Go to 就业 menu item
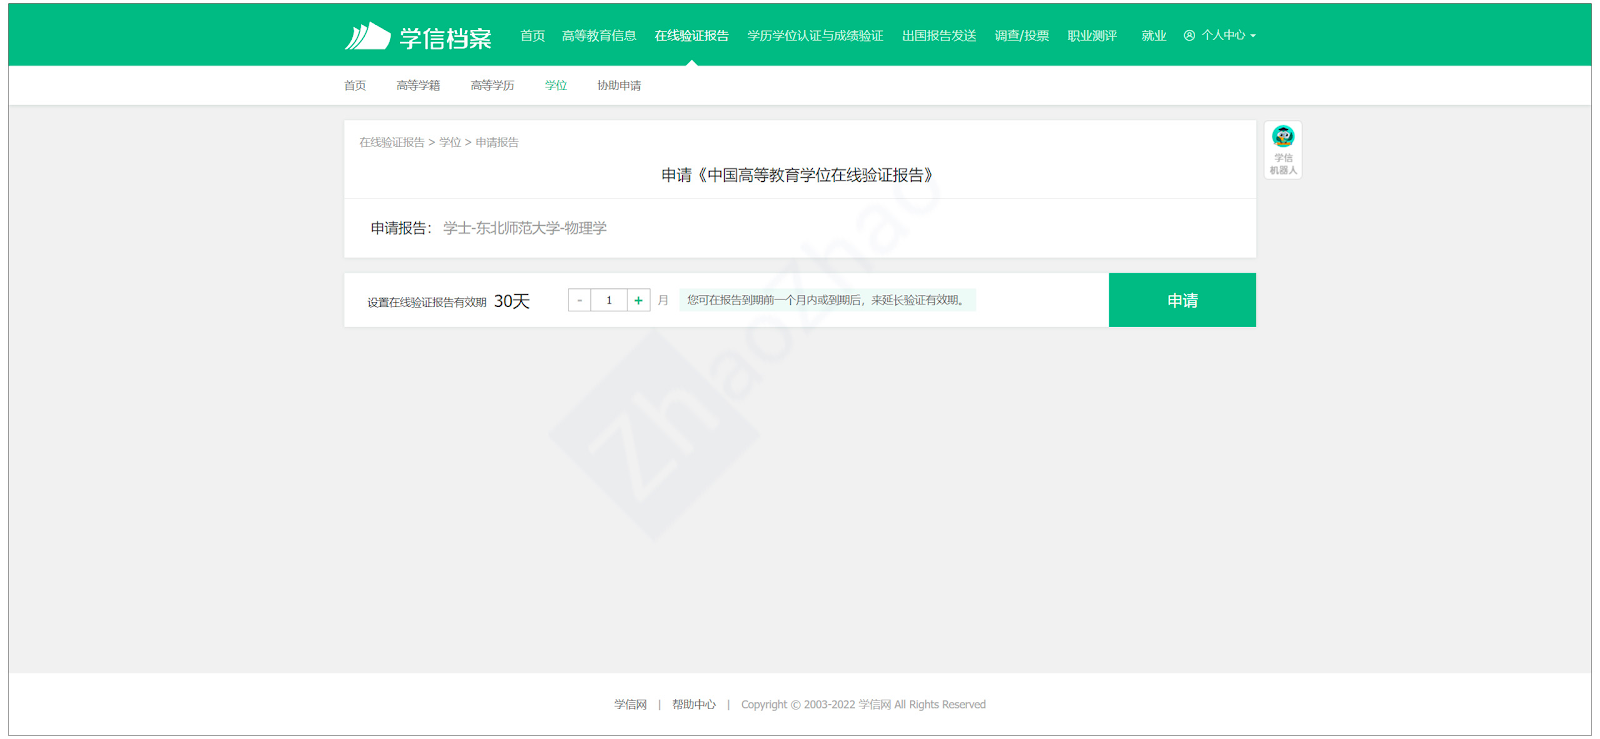 pos(1154,35)
